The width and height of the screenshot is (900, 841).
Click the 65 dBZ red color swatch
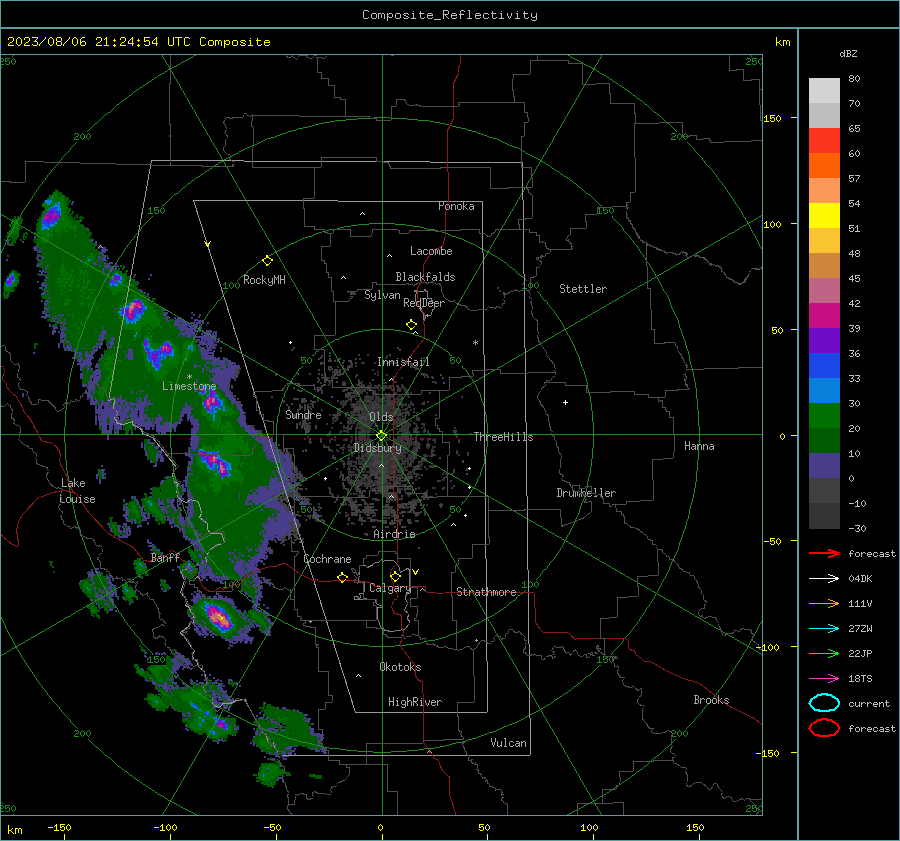coord(824,141)
